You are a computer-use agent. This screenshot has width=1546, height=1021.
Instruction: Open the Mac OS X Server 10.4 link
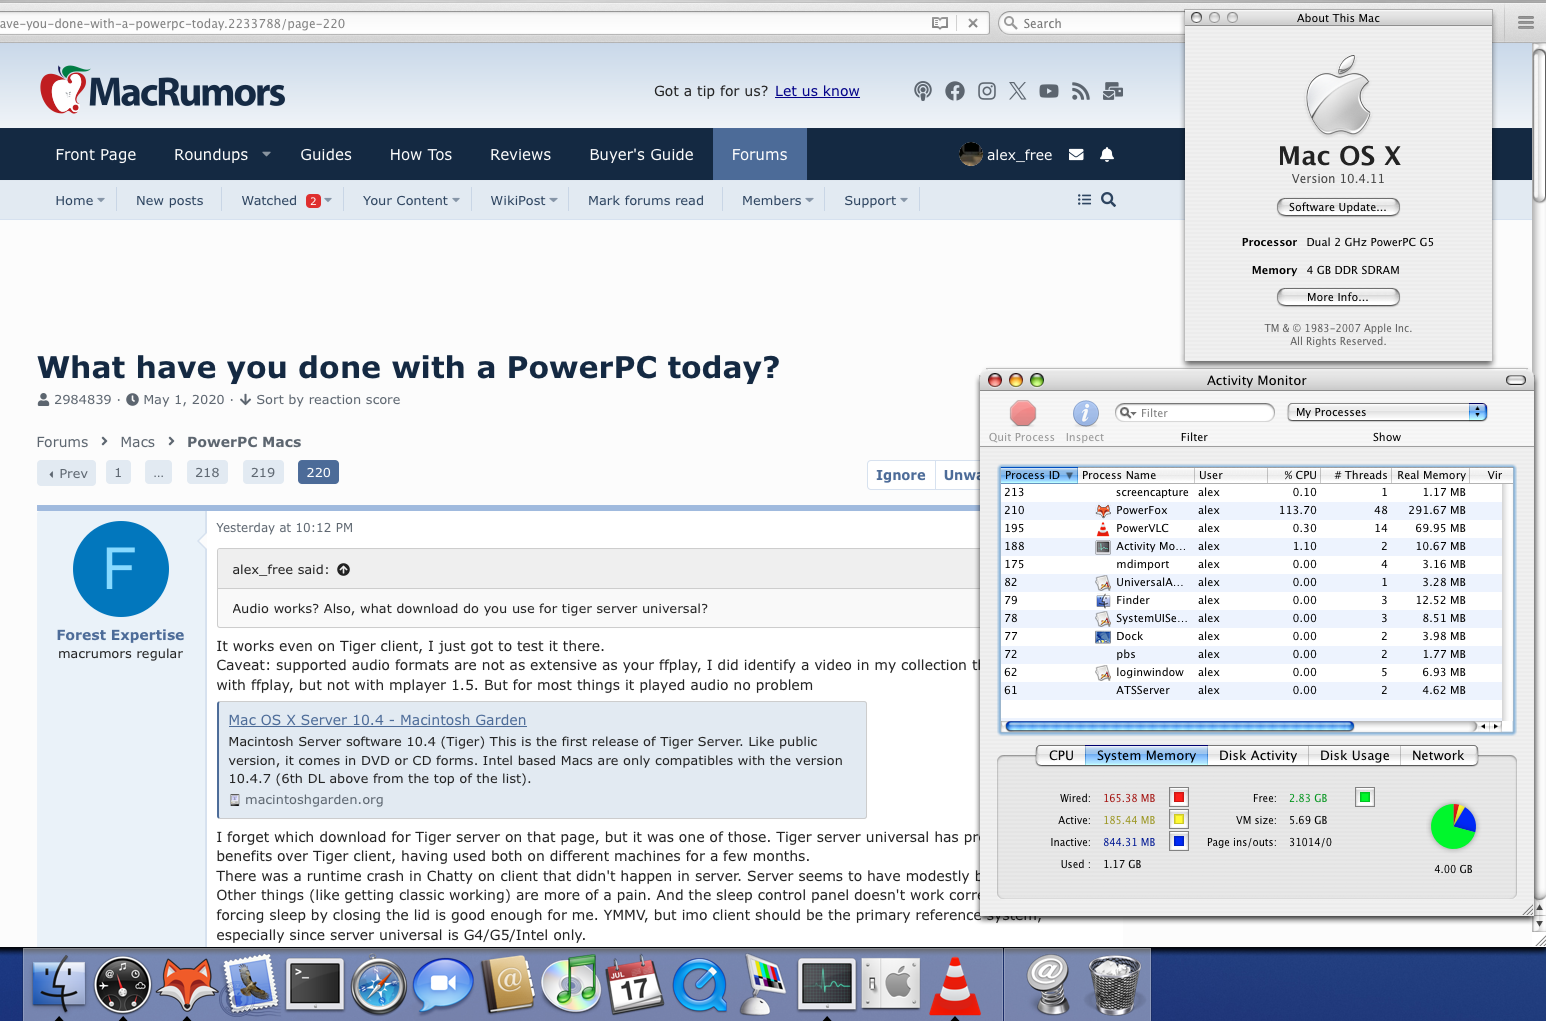coord(377,720)
